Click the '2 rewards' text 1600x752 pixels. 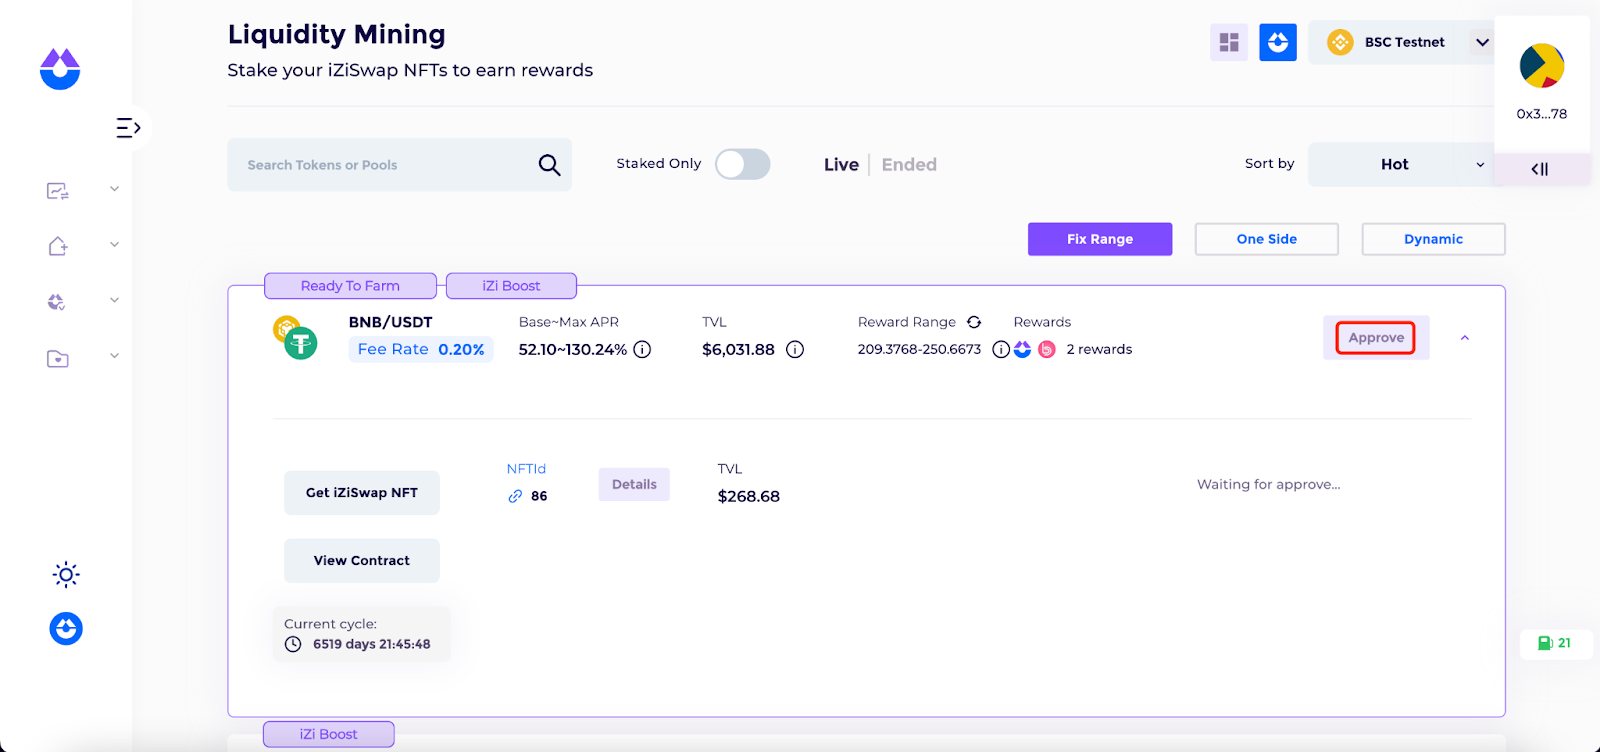pos(1099,349)
